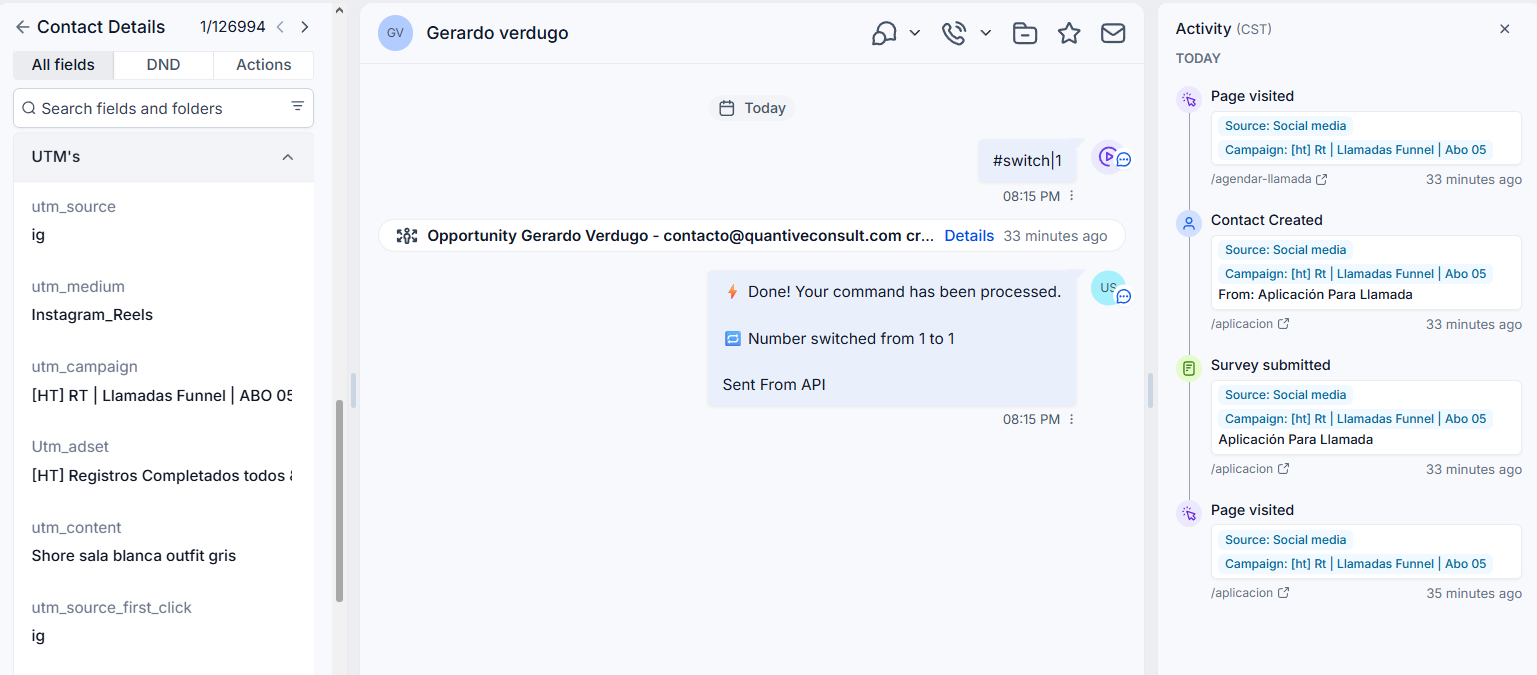
Task: Click the envelope mail icon
Action: 1113,33
